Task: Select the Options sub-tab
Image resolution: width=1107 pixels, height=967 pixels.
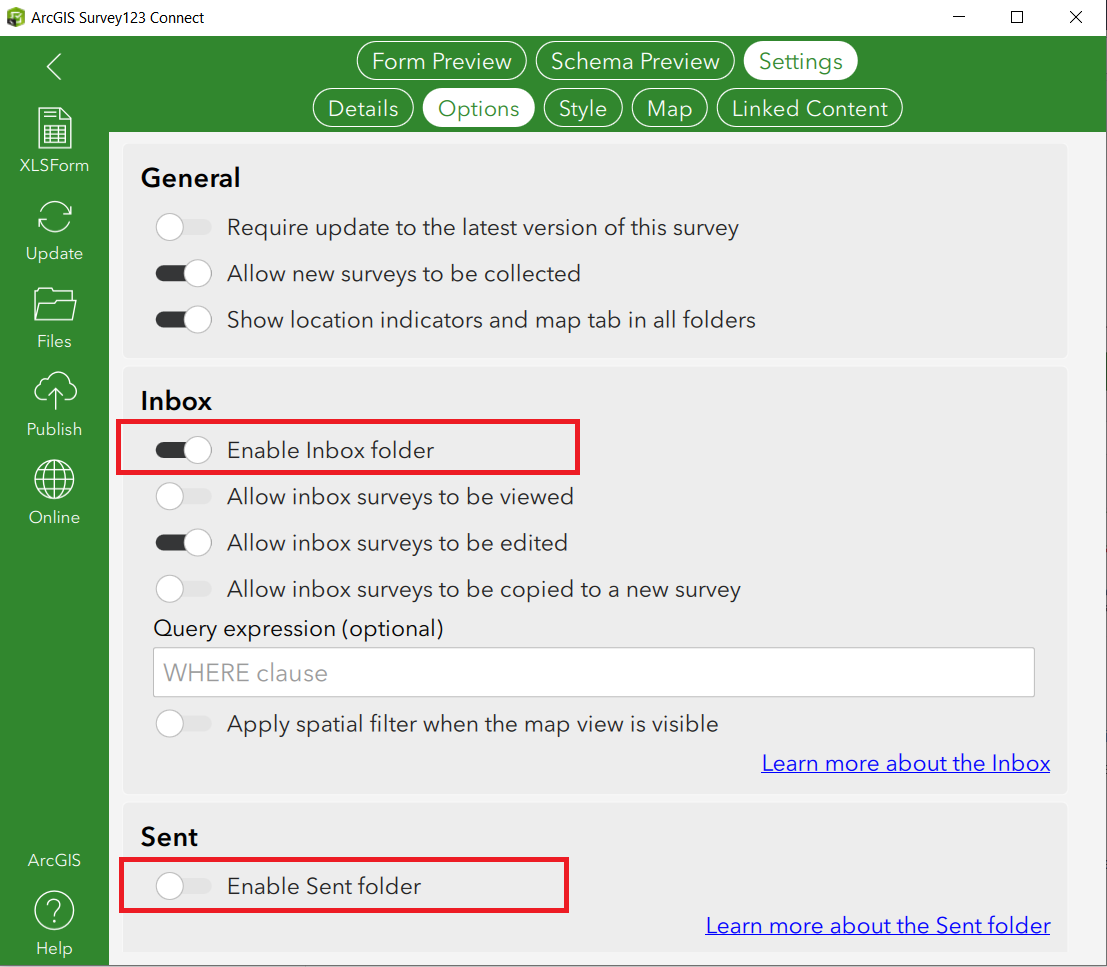Action: coord(479,108)
